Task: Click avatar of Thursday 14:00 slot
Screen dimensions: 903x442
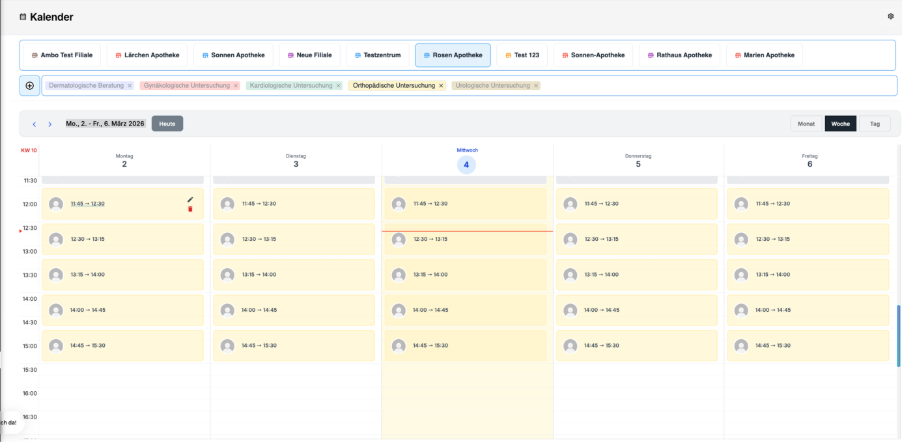Action: (x=570, y=310)
